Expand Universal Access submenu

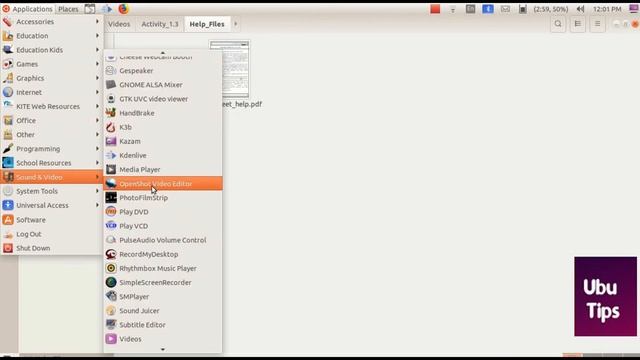(51, 205)
